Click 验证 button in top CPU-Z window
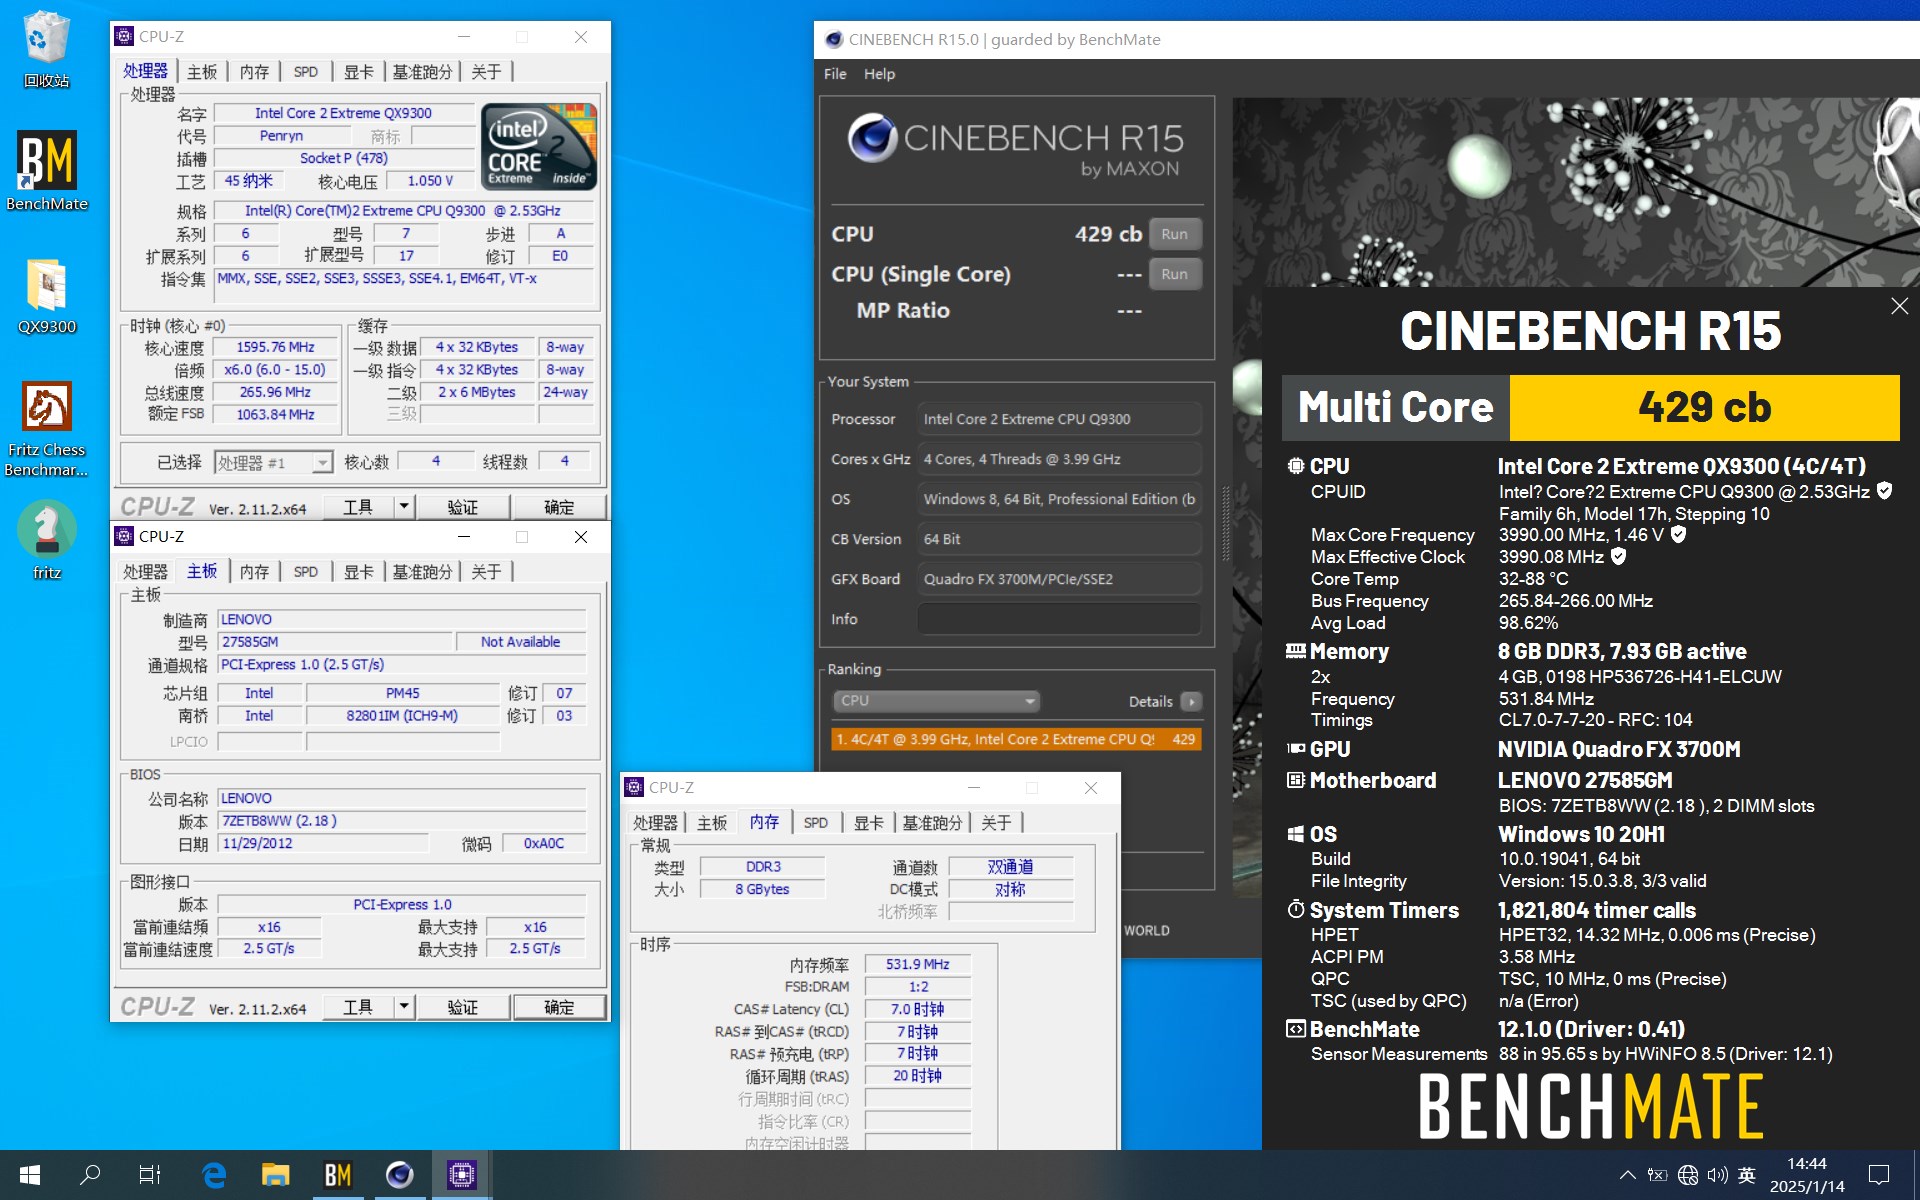The height and width of the screenshot is (1200, 1920). [x=462, y=507]
